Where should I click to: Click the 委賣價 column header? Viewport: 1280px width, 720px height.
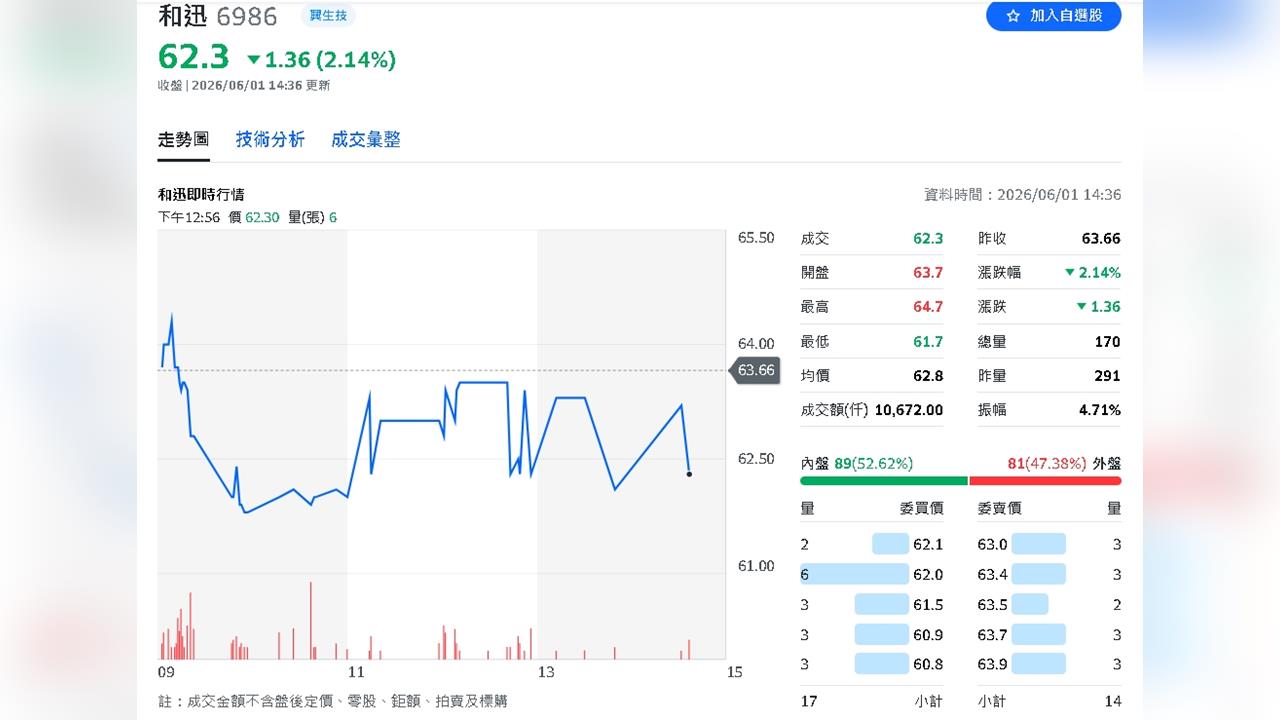[999, 508]
